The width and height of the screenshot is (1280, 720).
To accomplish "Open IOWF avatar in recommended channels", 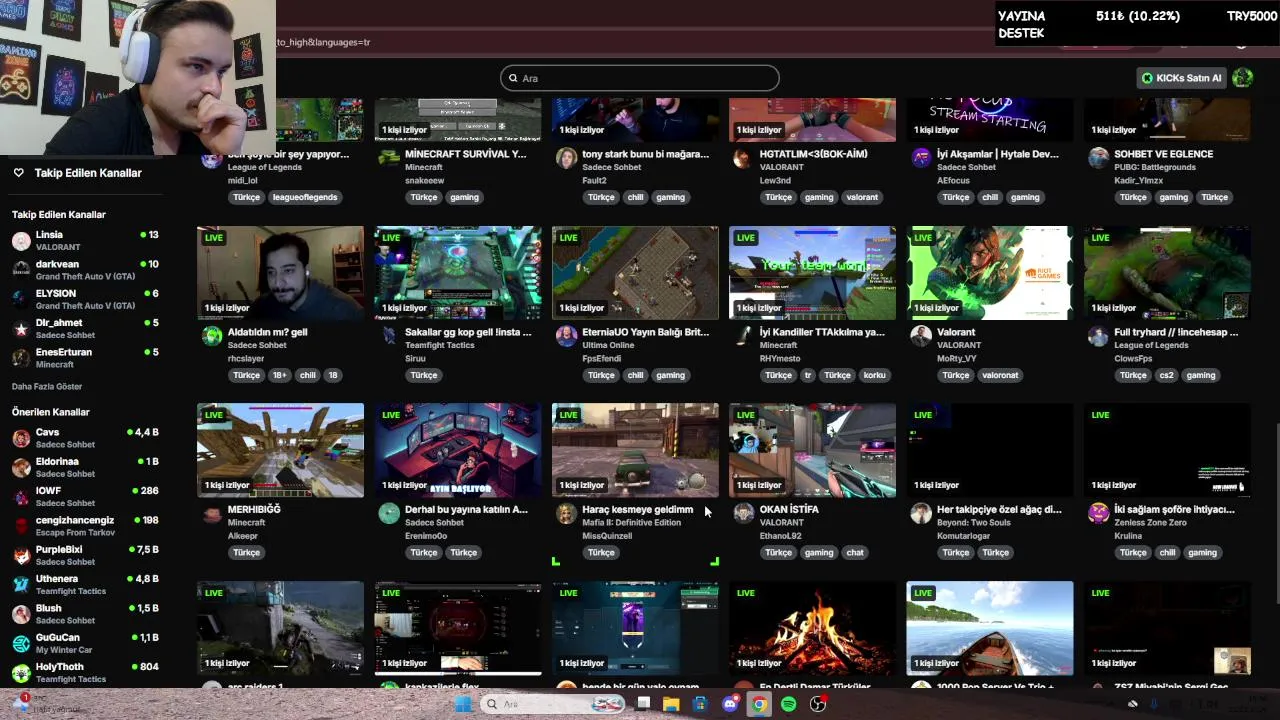I will 21,497.
